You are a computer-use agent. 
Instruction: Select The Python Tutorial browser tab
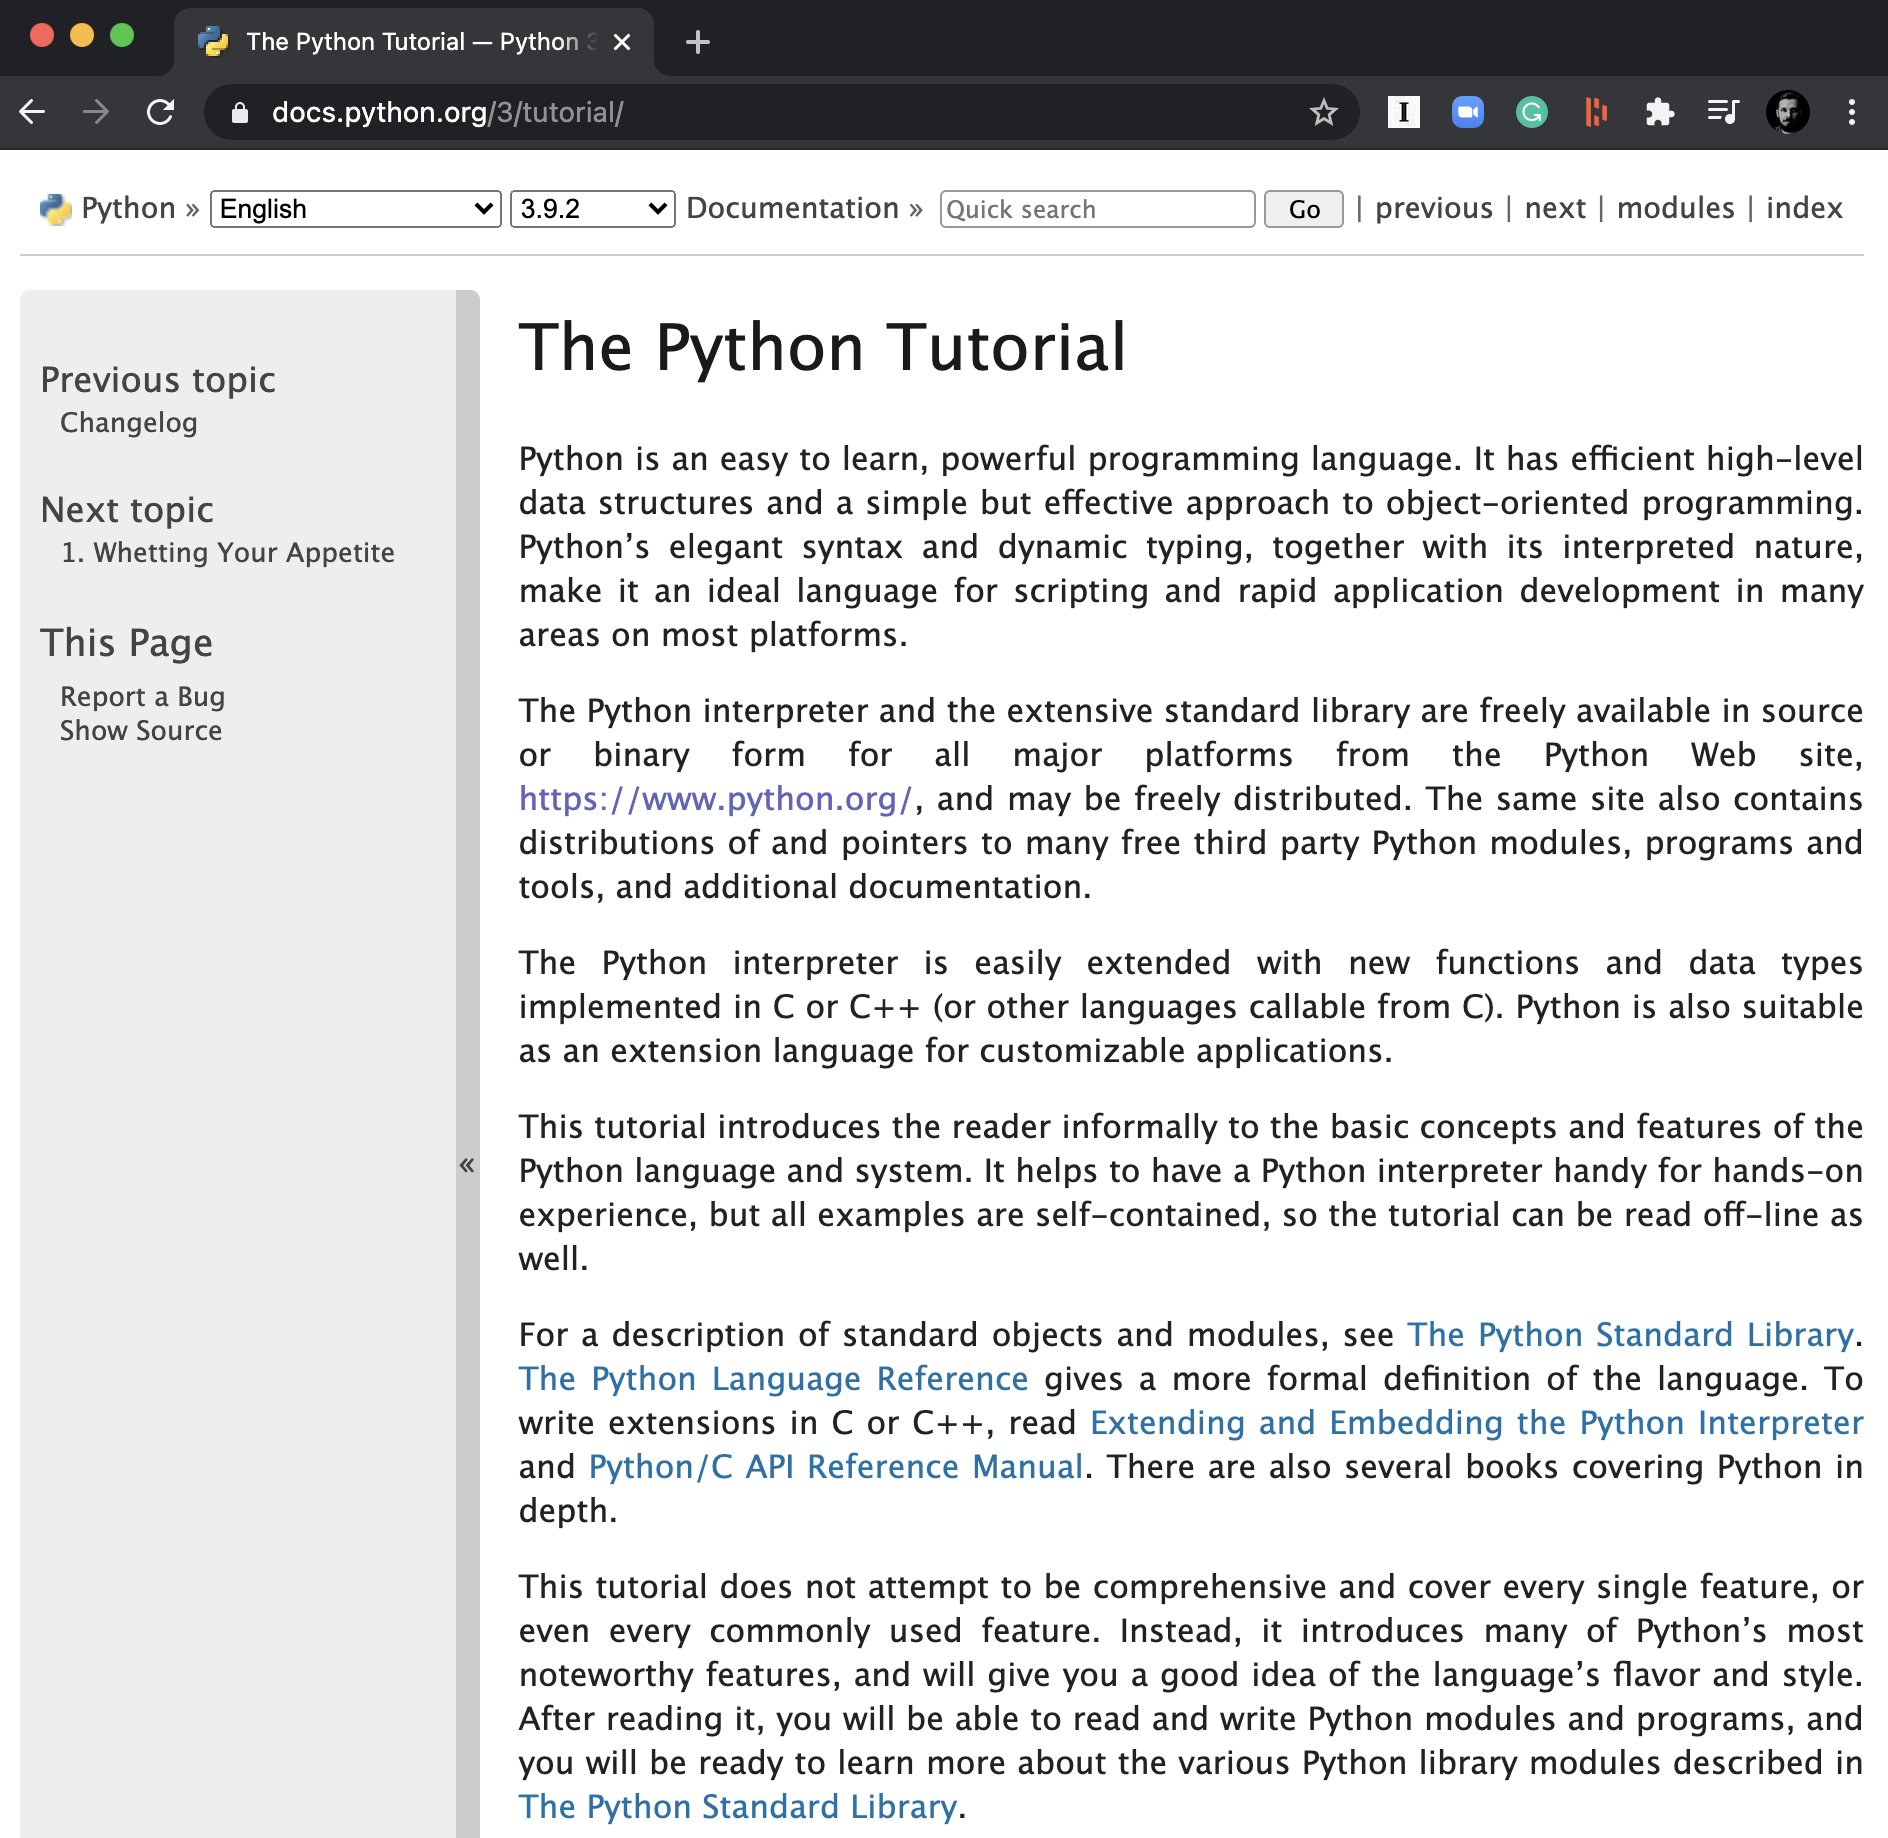pos(414,42)
